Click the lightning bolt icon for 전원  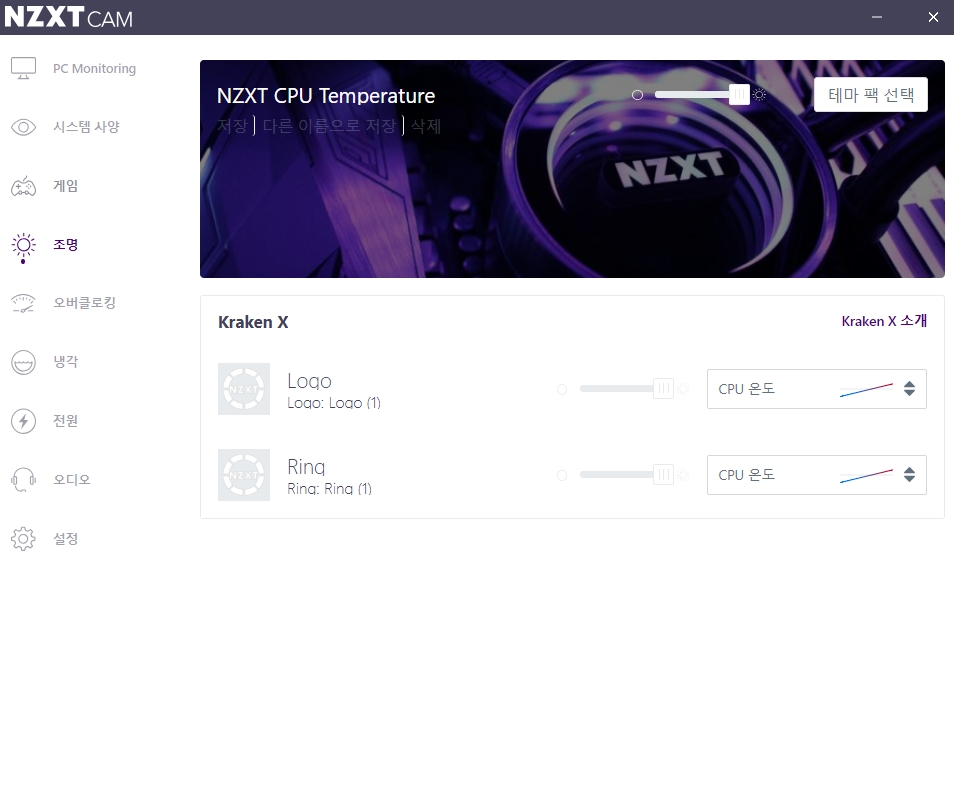coord(23,421)
